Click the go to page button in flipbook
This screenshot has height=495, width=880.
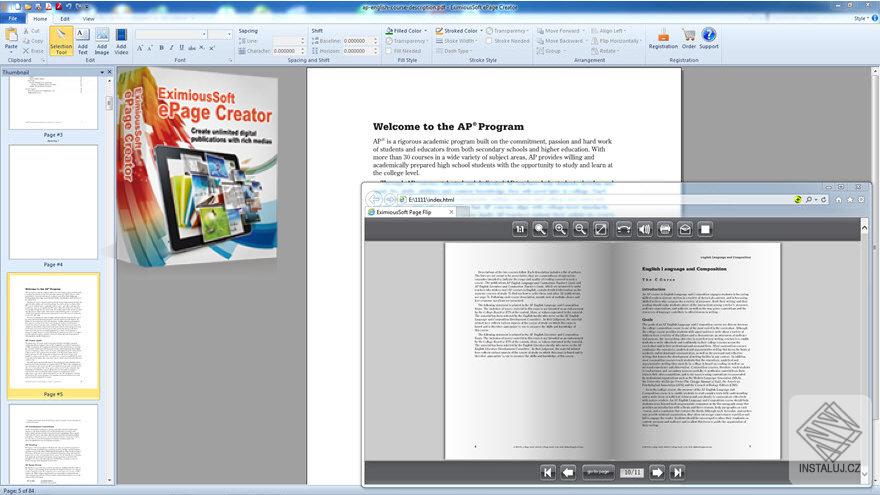click(598, 473)
